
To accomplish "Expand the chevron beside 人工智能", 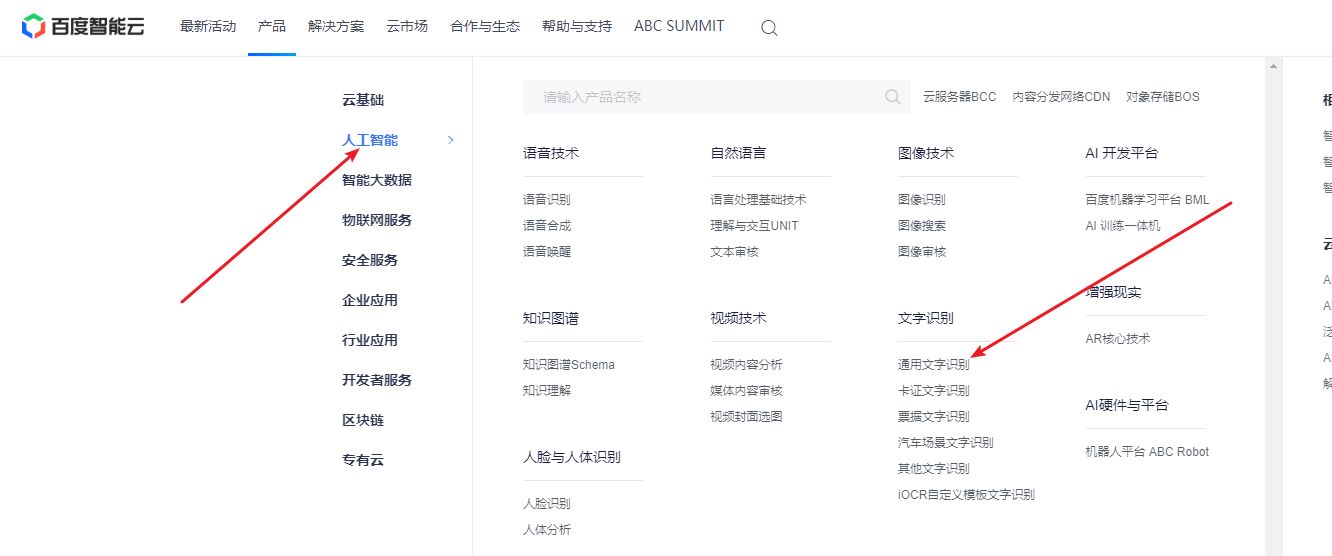I will click(x=451, y=140).
